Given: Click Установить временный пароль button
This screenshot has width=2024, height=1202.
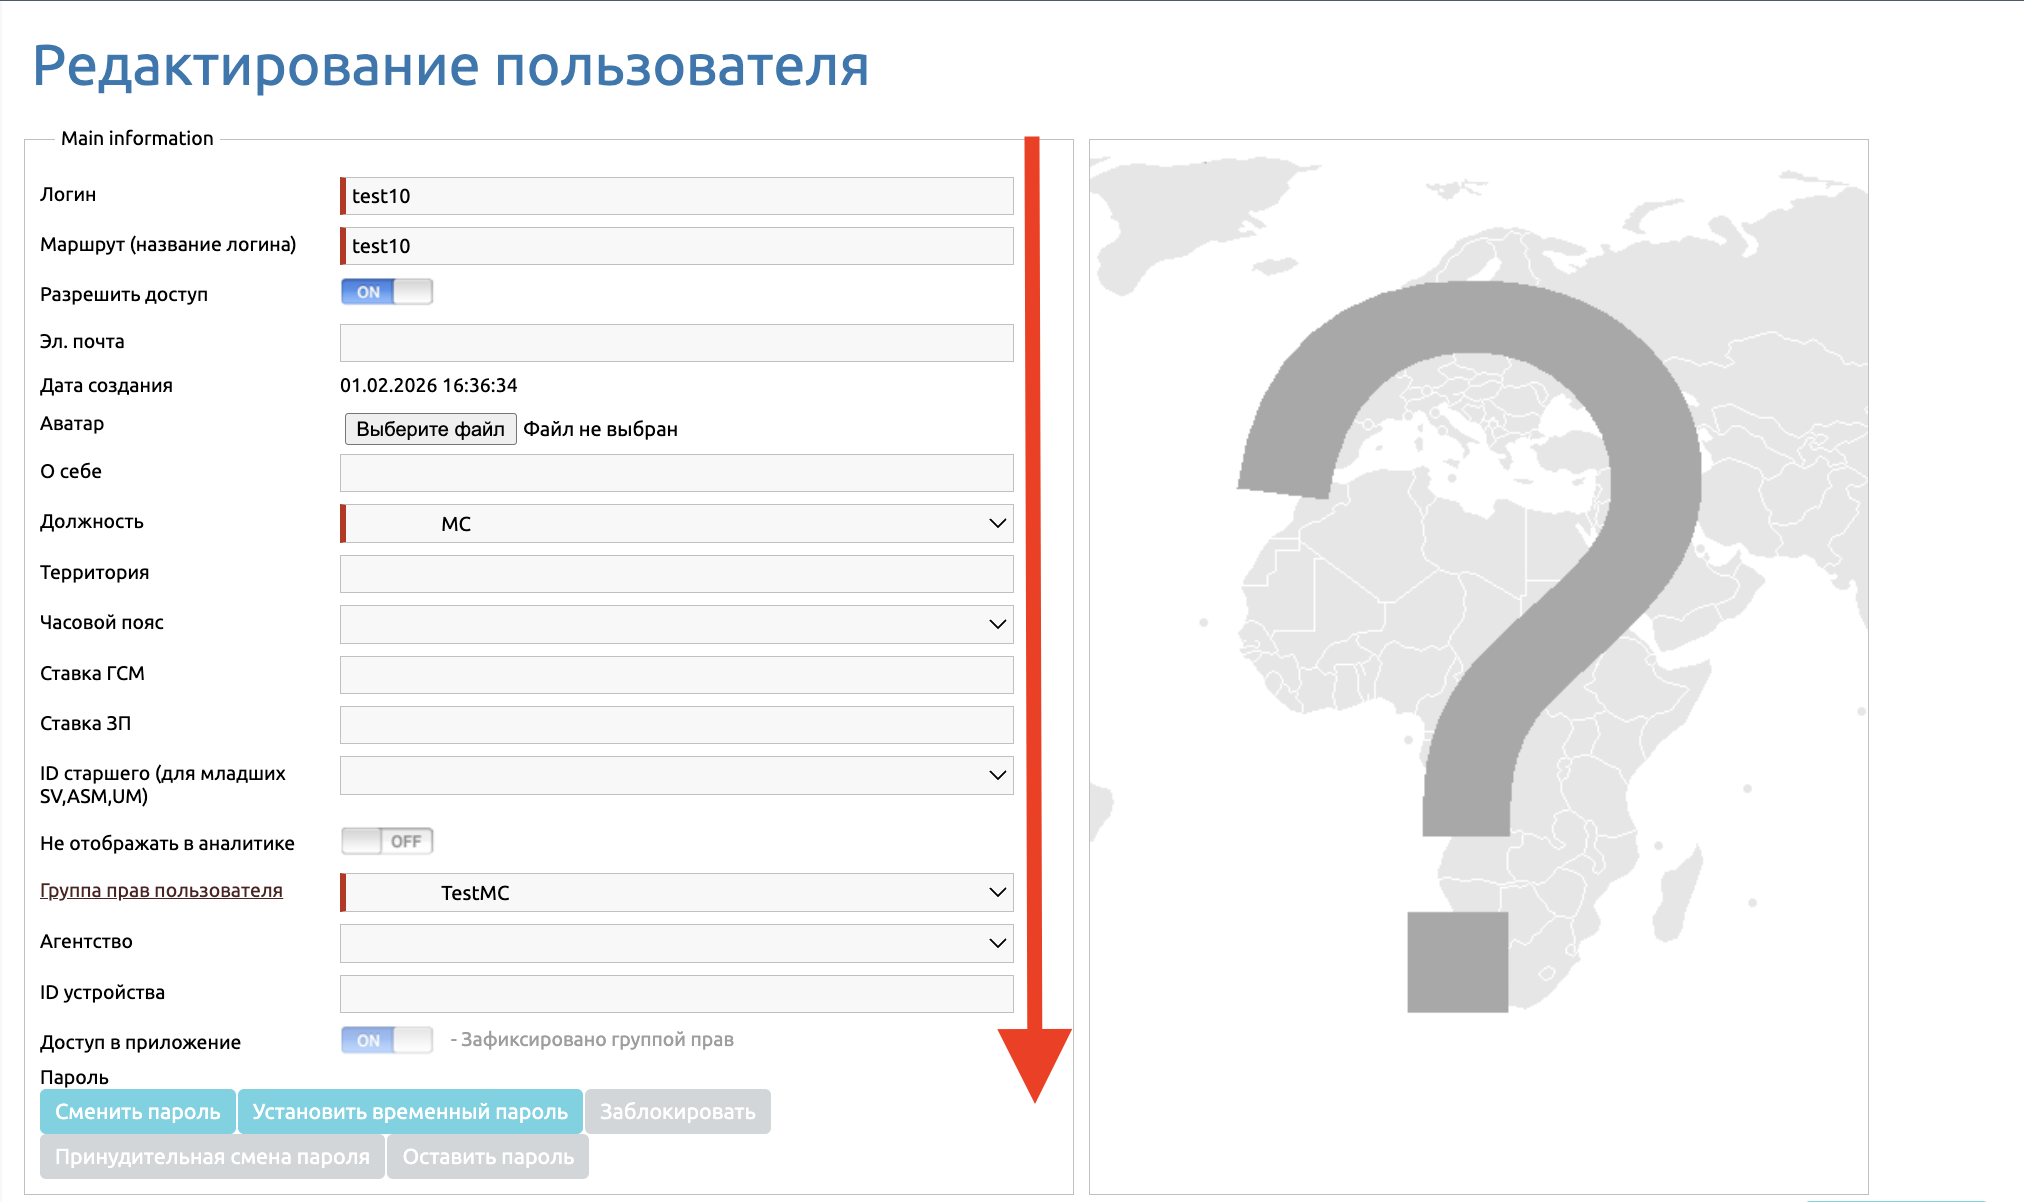Looking at the screenshot, I should tap(410, 1112).
